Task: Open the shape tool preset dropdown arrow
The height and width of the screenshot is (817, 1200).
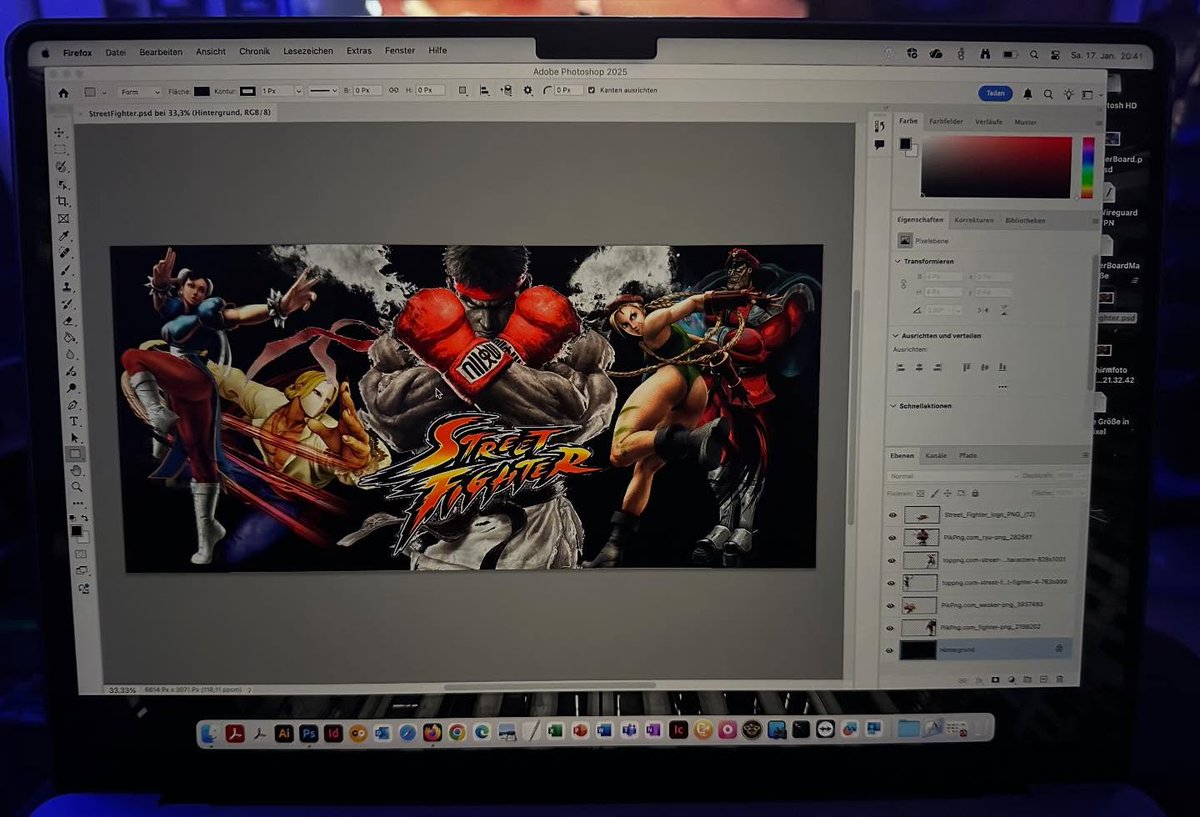Action: click(104, 92)
